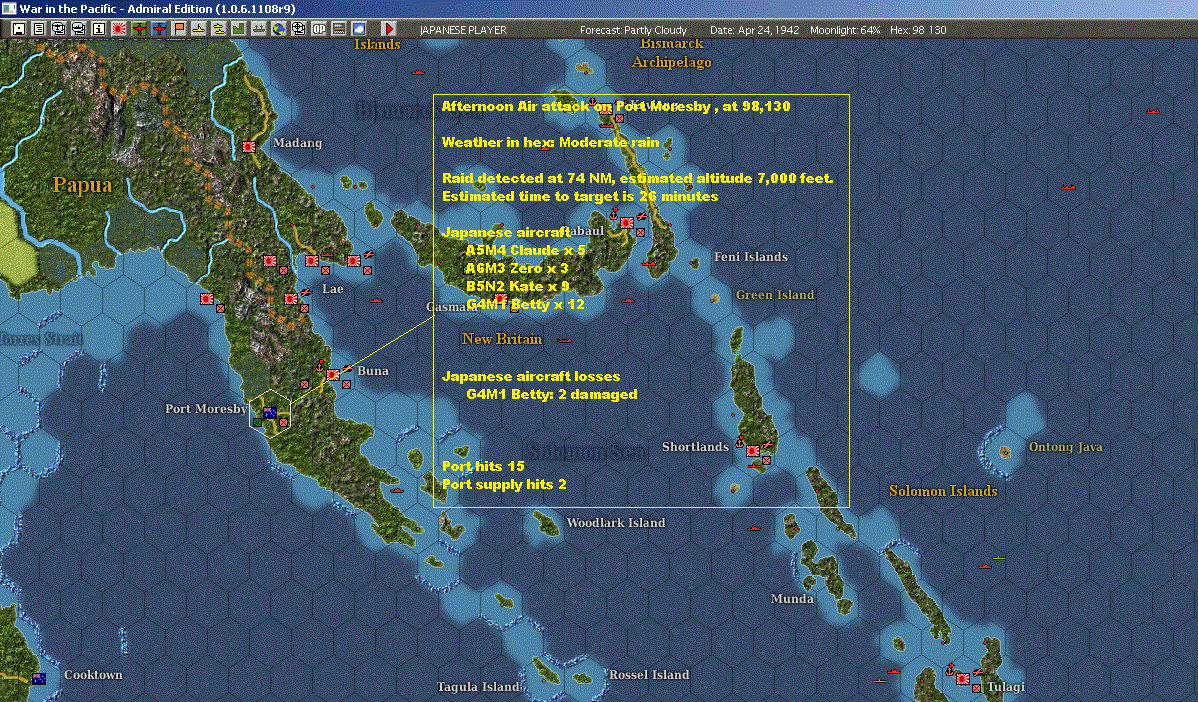This screenshot has height=702, width=1198.
Task: Select the Japanese base marker at Tulagi
Action: [963, 678]
